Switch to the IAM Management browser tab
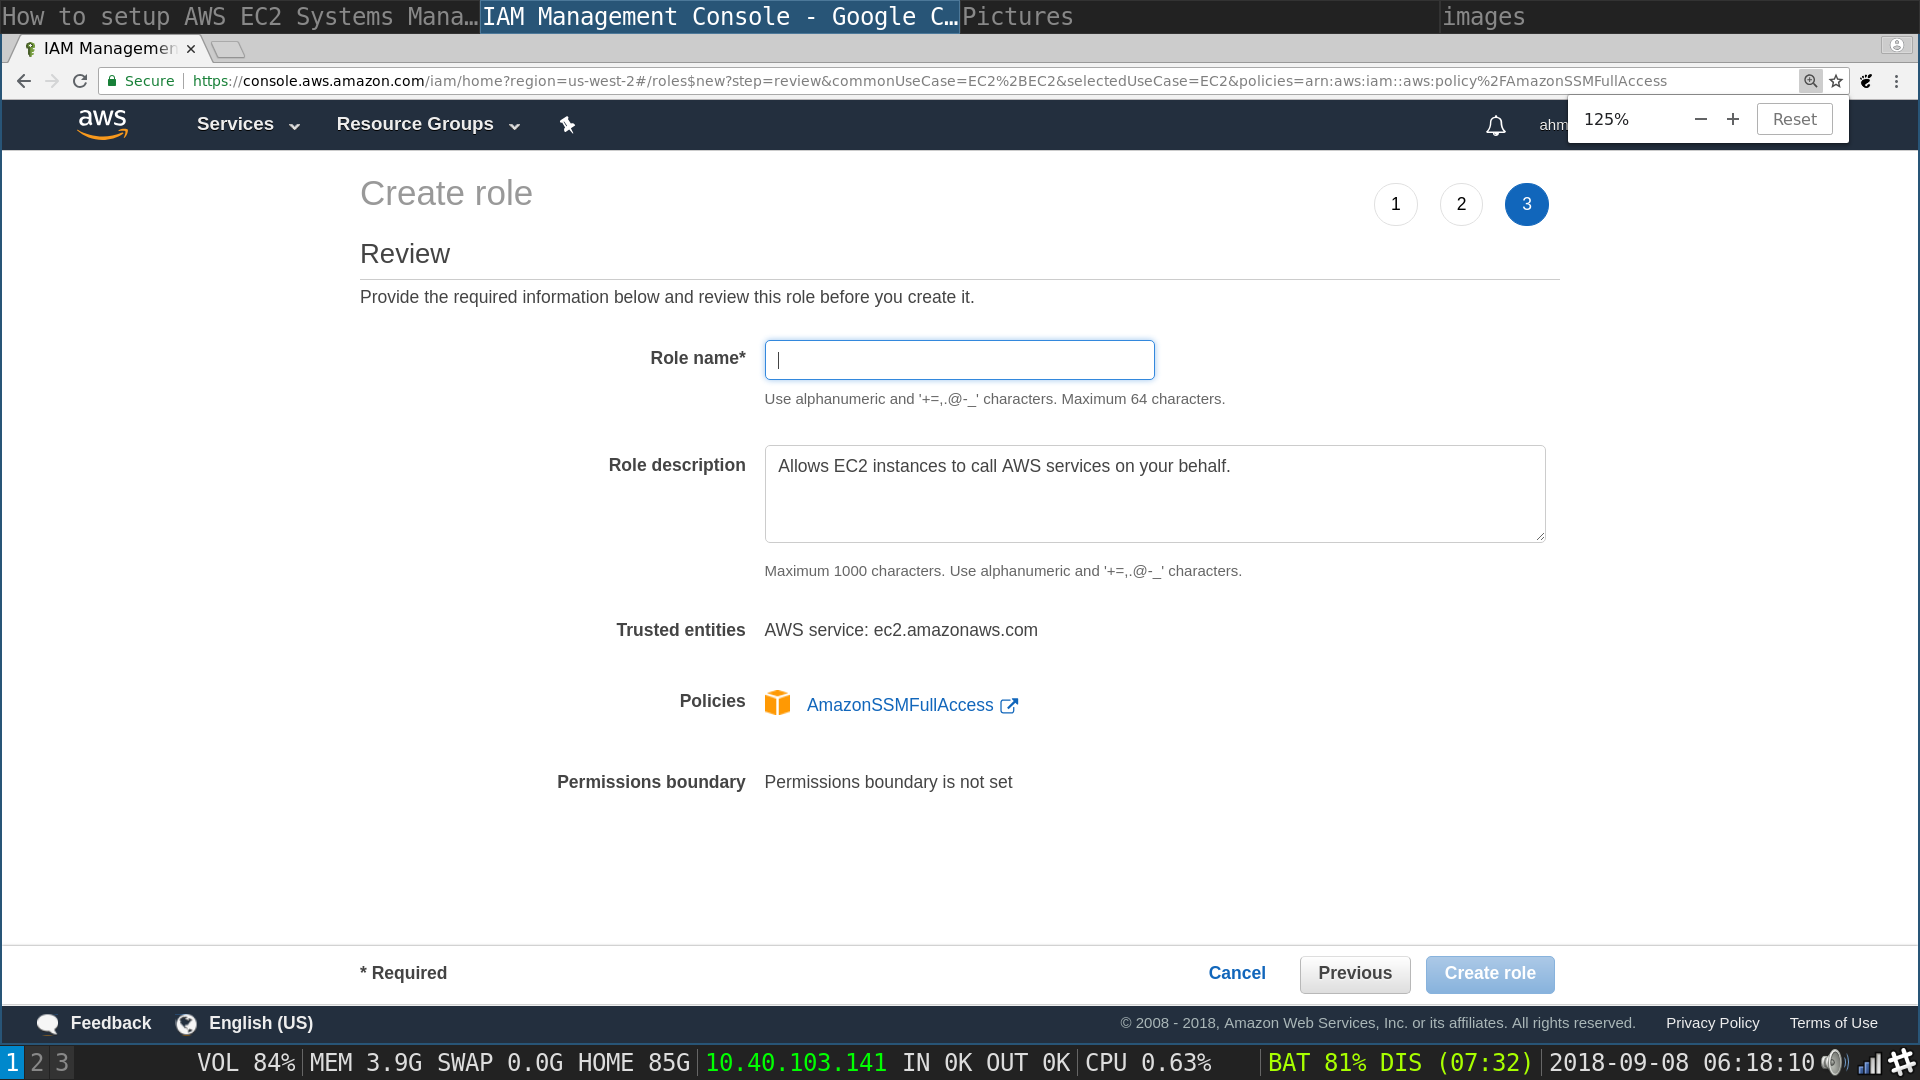 [x=108, y=48]
